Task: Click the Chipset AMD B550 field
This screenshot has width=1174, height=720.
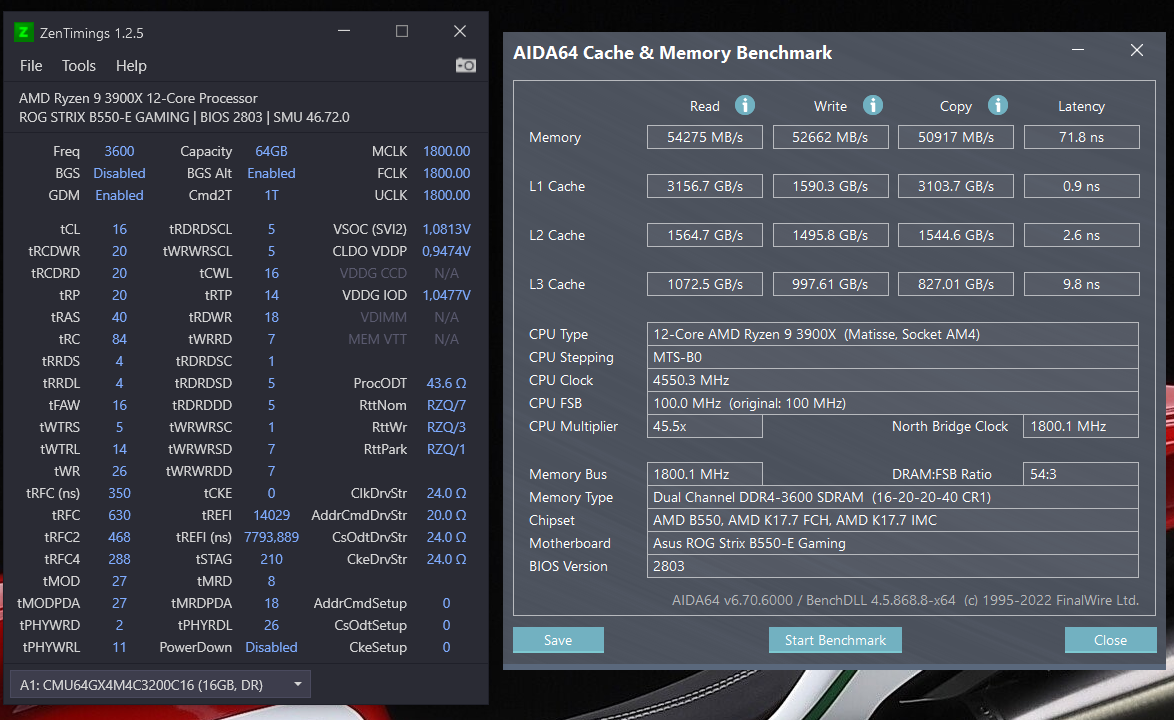Action: 892,520
